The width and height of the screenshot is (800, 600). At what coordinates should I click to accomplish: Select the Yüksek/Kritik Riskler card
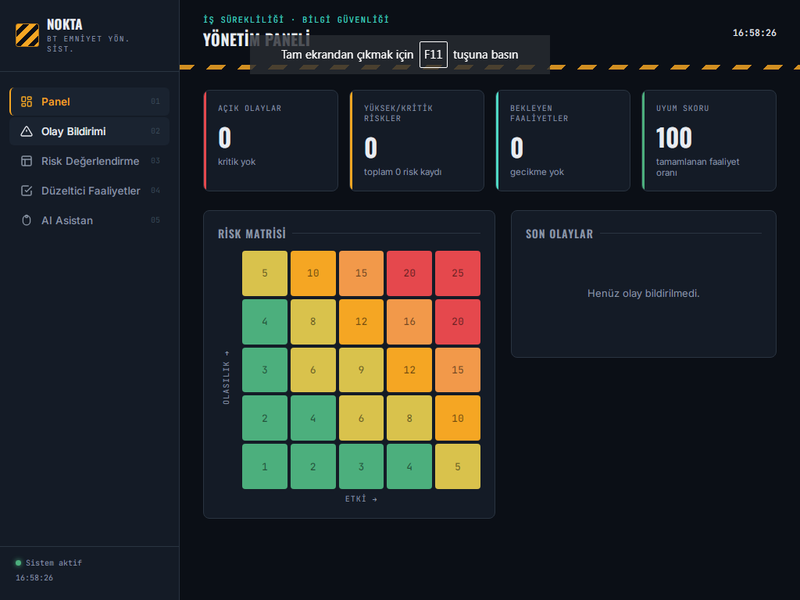point(417,141)
